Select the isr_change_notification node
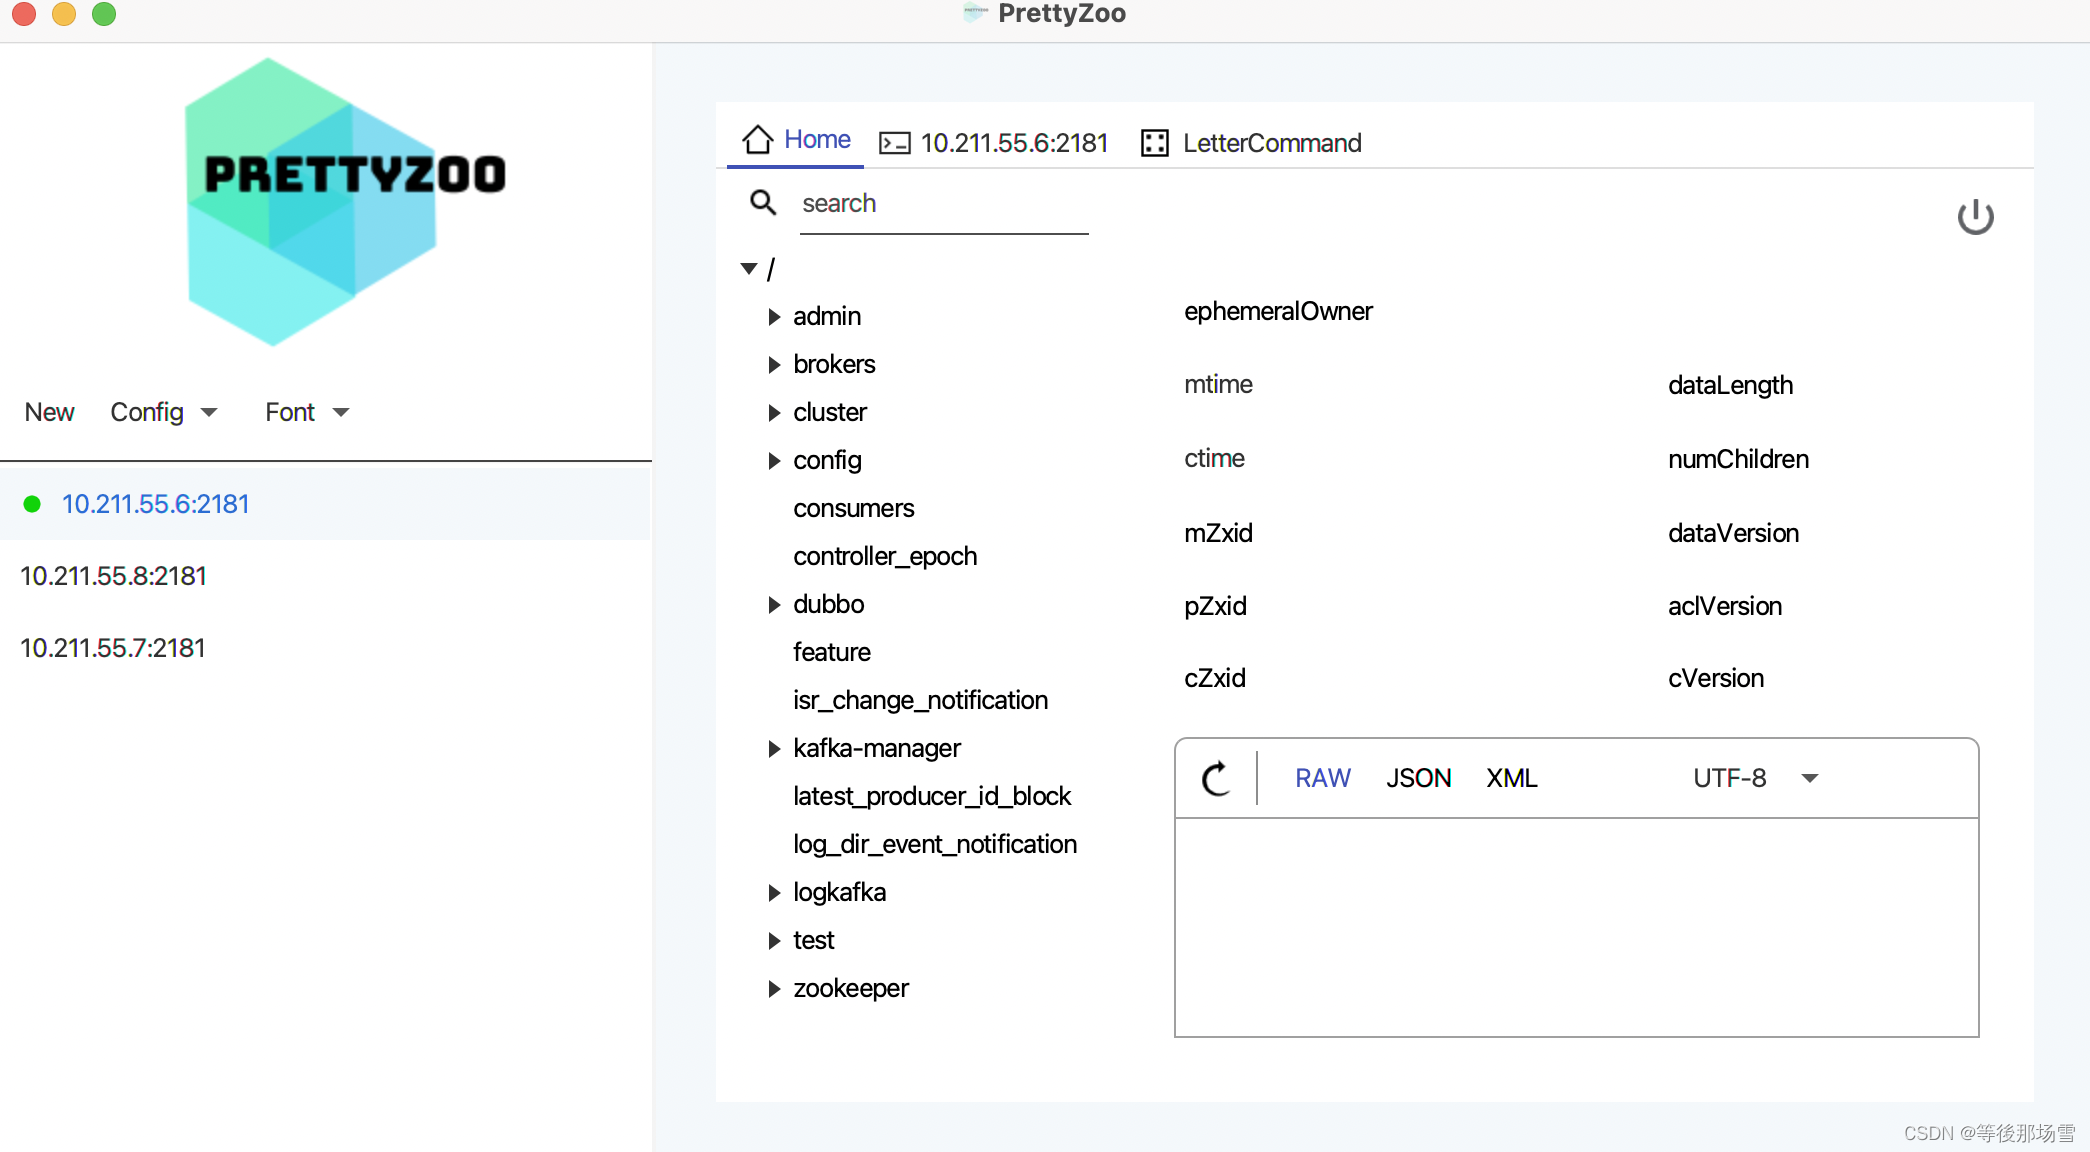 coord(920,701)
